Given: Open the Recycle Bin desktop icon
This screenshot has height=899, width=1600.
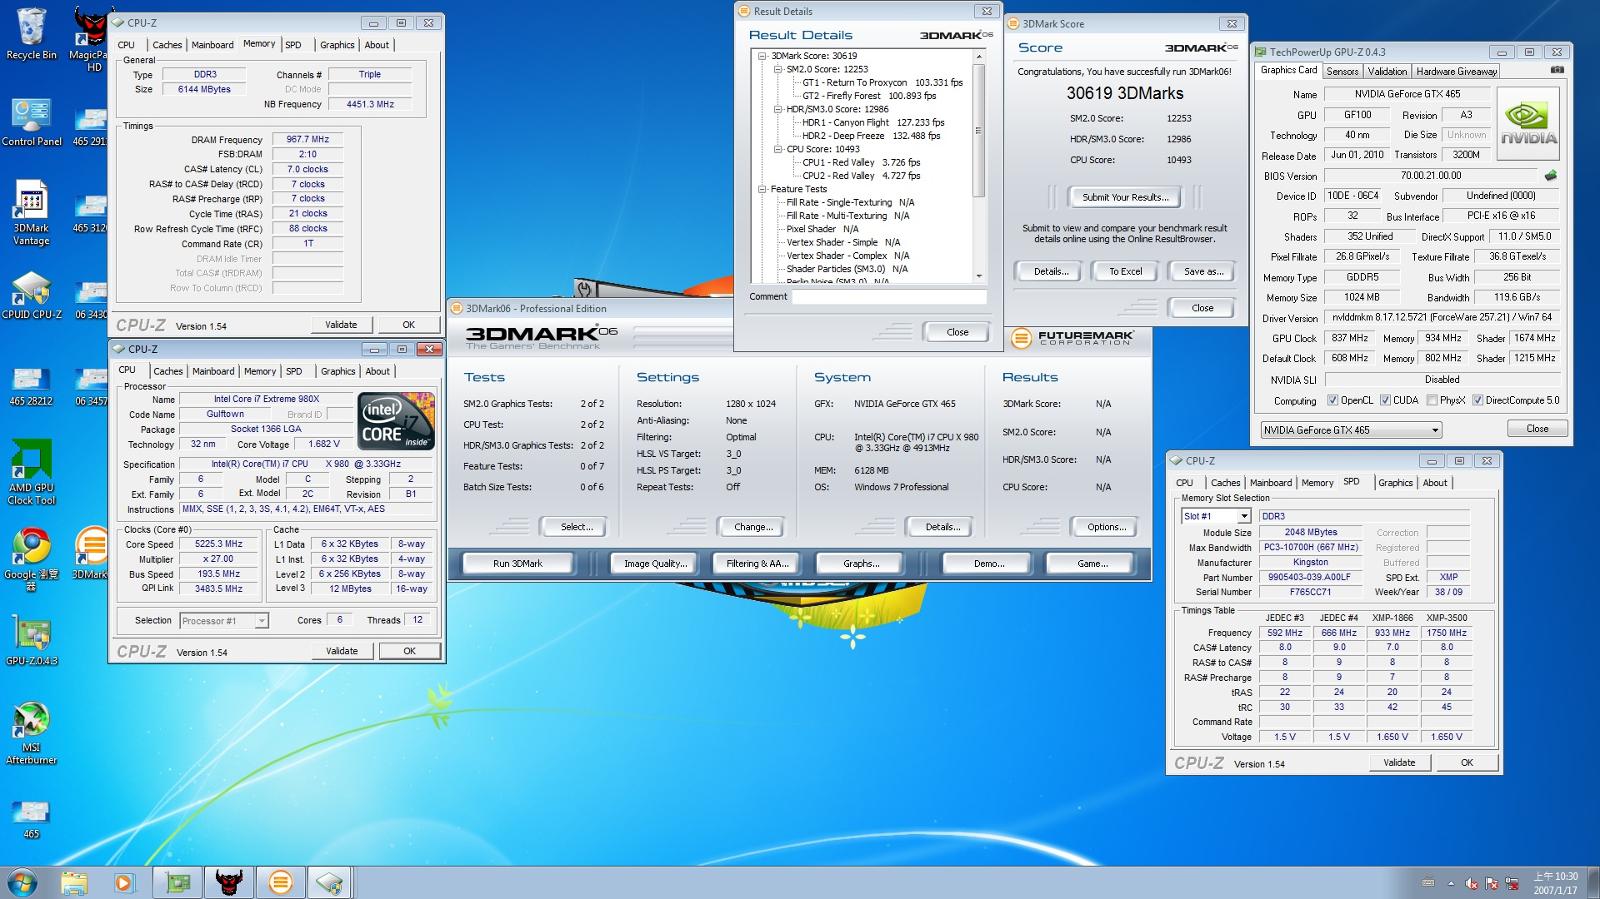Looking at the screenshot, I should (31, 34).
